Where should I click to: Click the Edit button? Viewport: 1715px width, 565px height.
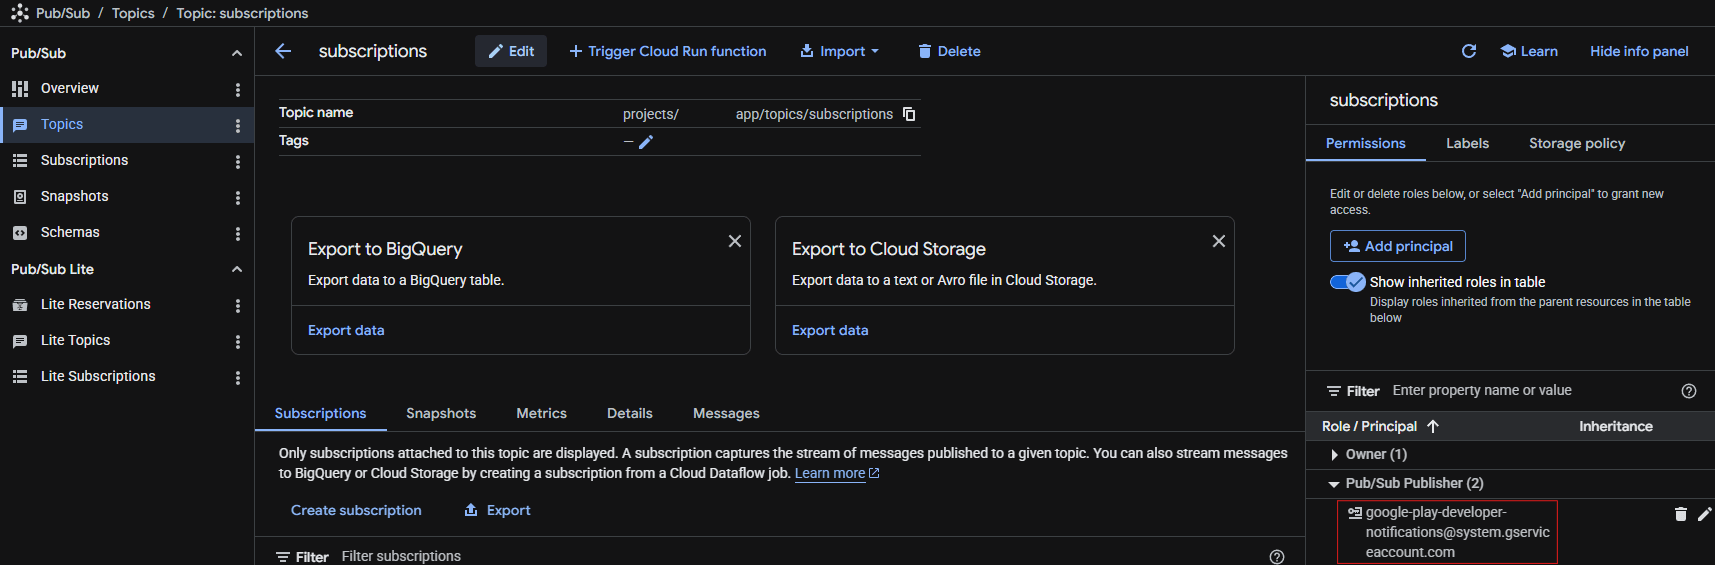pos(511,51)
